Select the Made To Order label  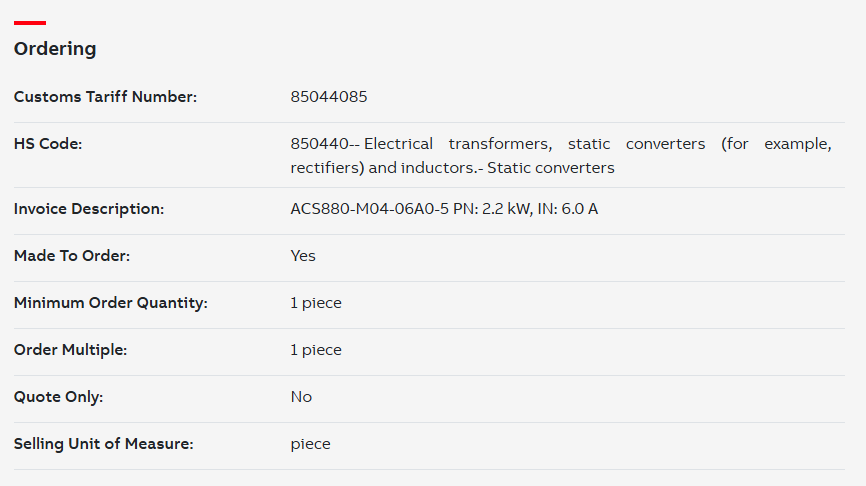tap(72, 256)
